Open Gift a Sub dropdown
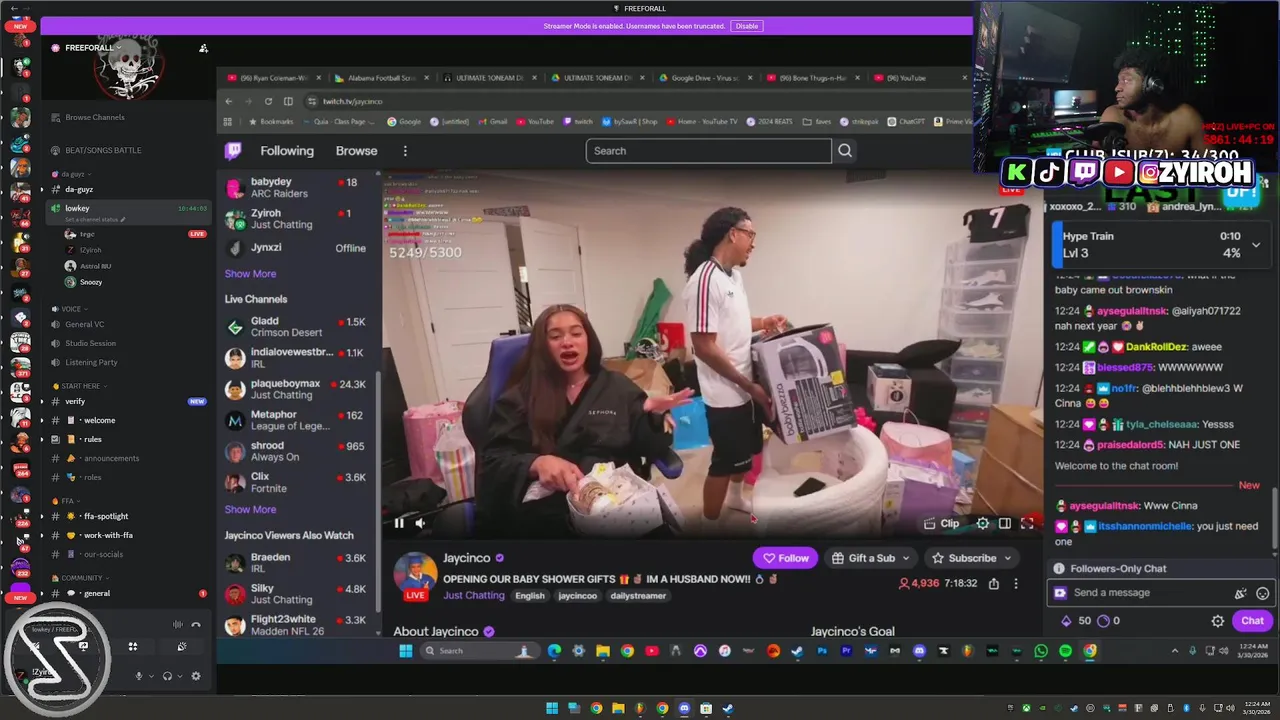 [871, 558]
